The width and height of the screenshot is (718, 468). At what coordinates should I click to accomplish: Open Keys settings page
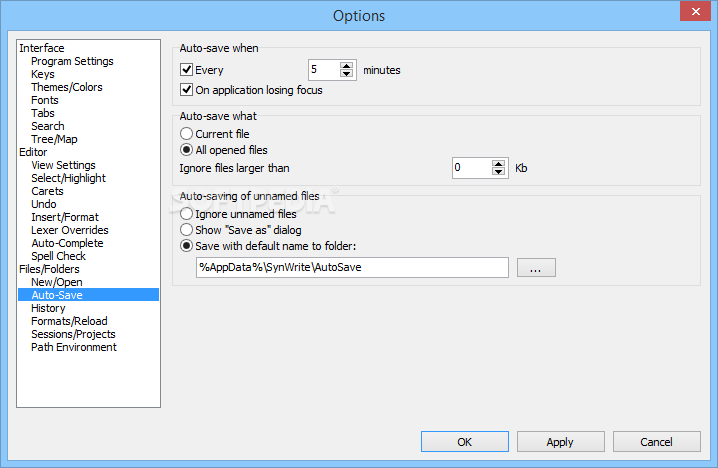coord(43,74)
